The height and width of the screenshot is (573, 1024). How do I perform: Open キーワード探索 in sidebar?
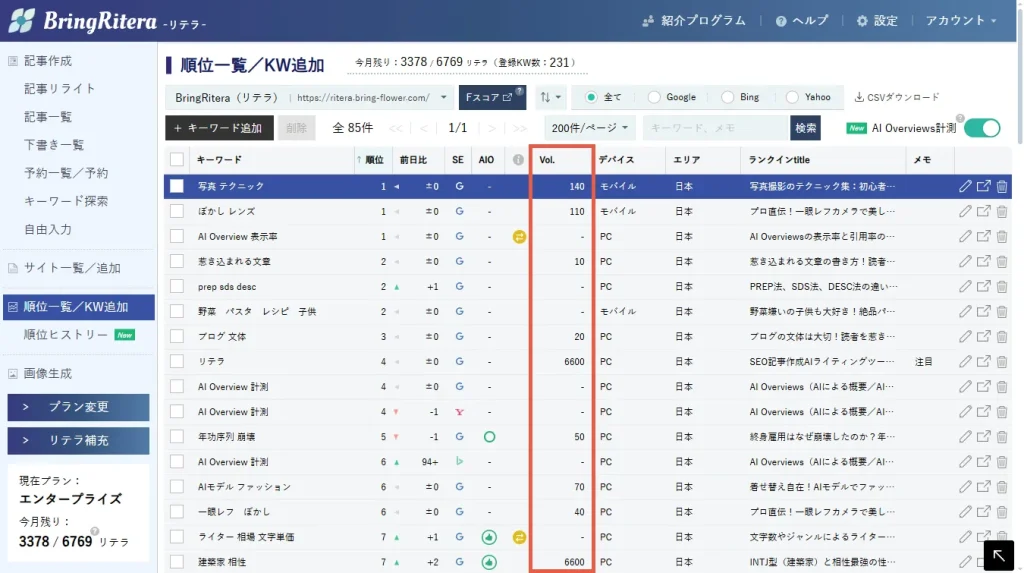pyautogui.click(x=66, y=201)
